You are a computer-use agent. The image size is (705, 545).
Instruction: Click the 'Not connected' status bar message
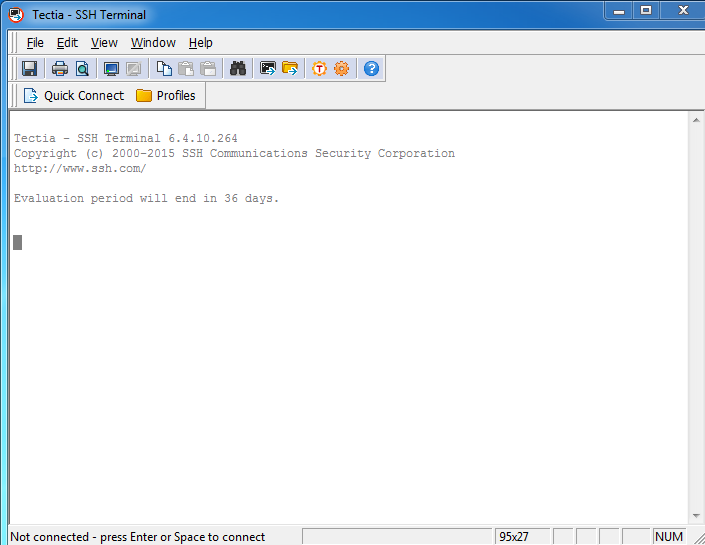tap(138, 537)
